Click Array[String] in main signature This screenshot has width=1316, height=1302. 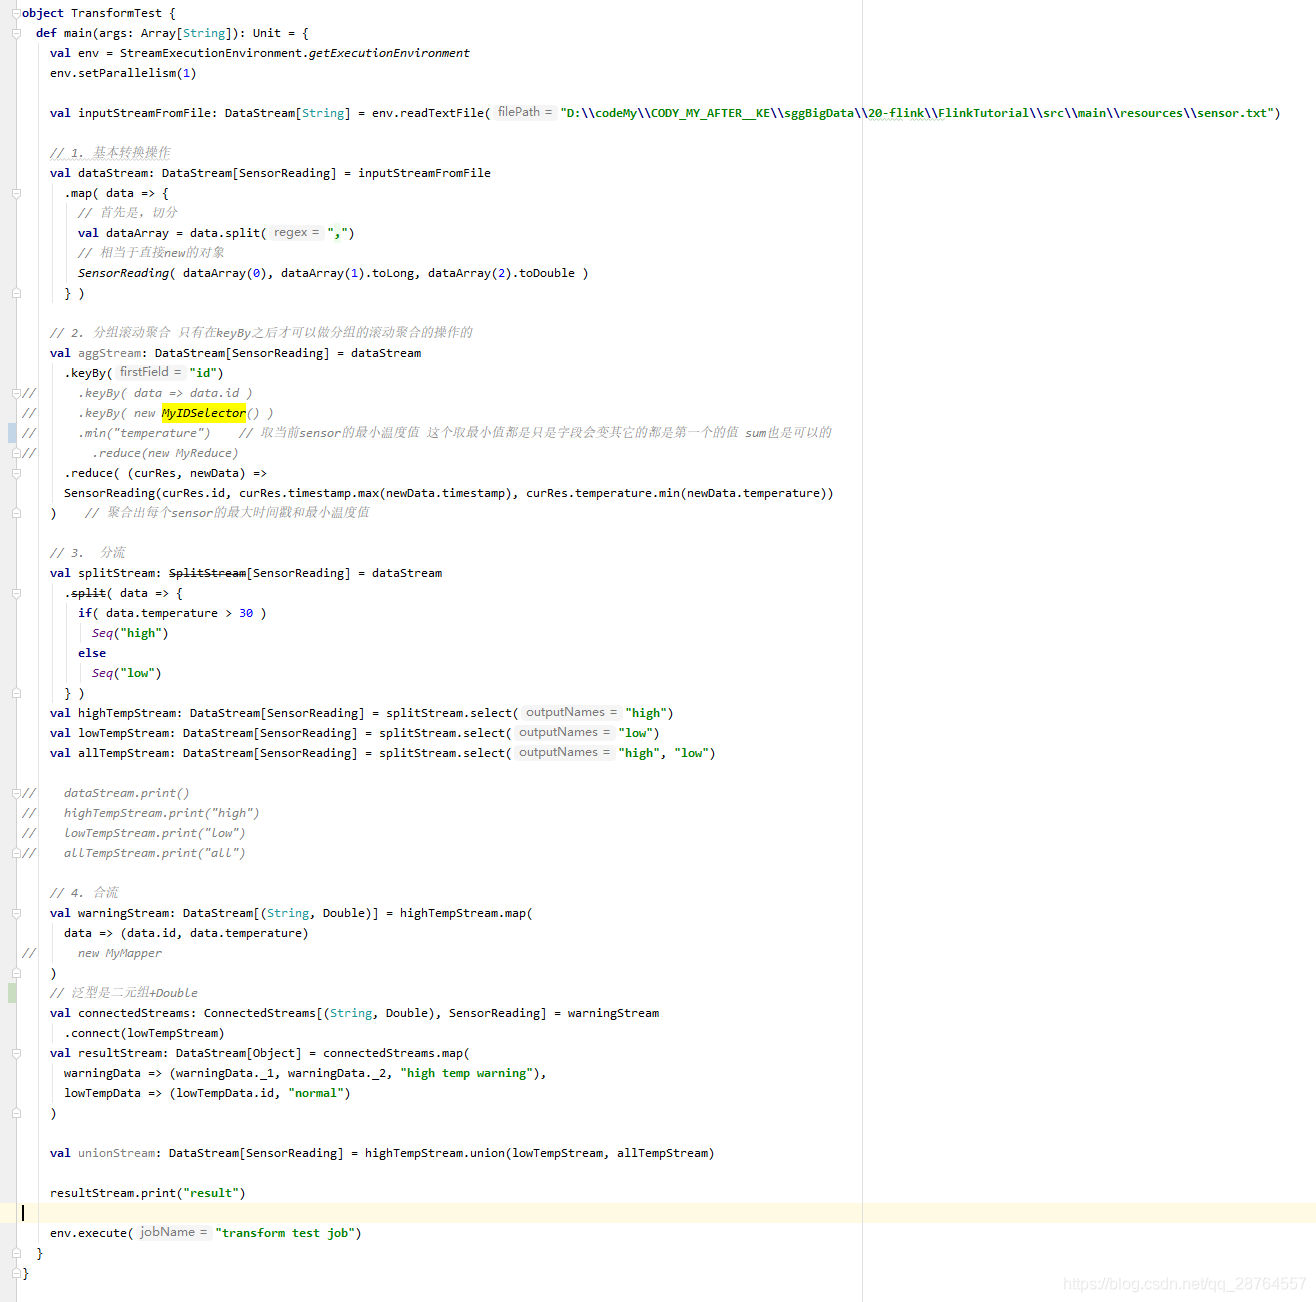pos(187,33)
